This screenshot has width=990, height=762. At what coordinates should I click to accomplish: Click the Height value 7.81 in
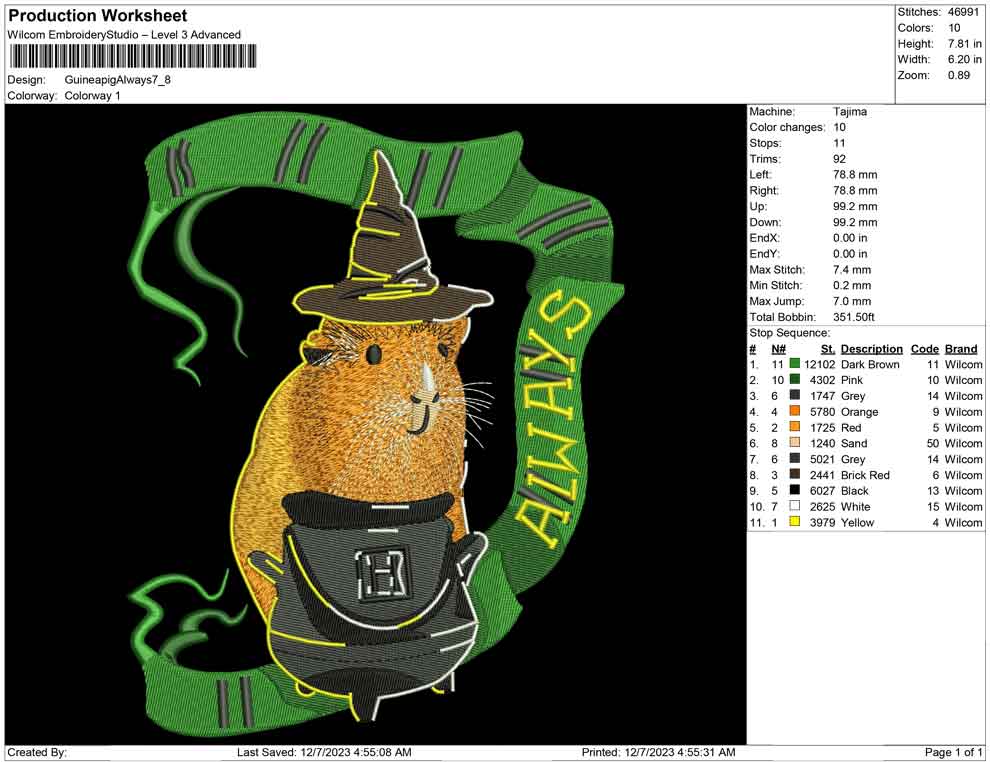click(965, 44)
